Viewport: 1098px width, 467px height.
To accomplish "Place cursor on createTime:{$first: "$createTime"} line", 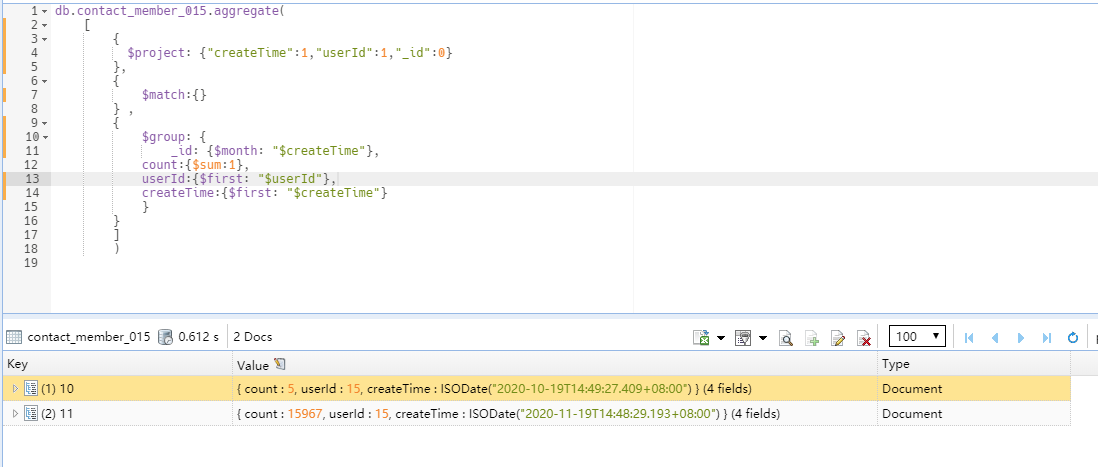I will 265,193.
